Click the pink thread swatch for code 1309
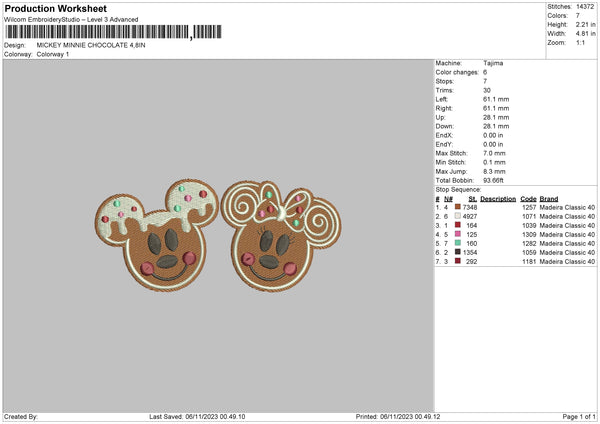The height and width of the screenshot is (424, 600). point(458,234)
